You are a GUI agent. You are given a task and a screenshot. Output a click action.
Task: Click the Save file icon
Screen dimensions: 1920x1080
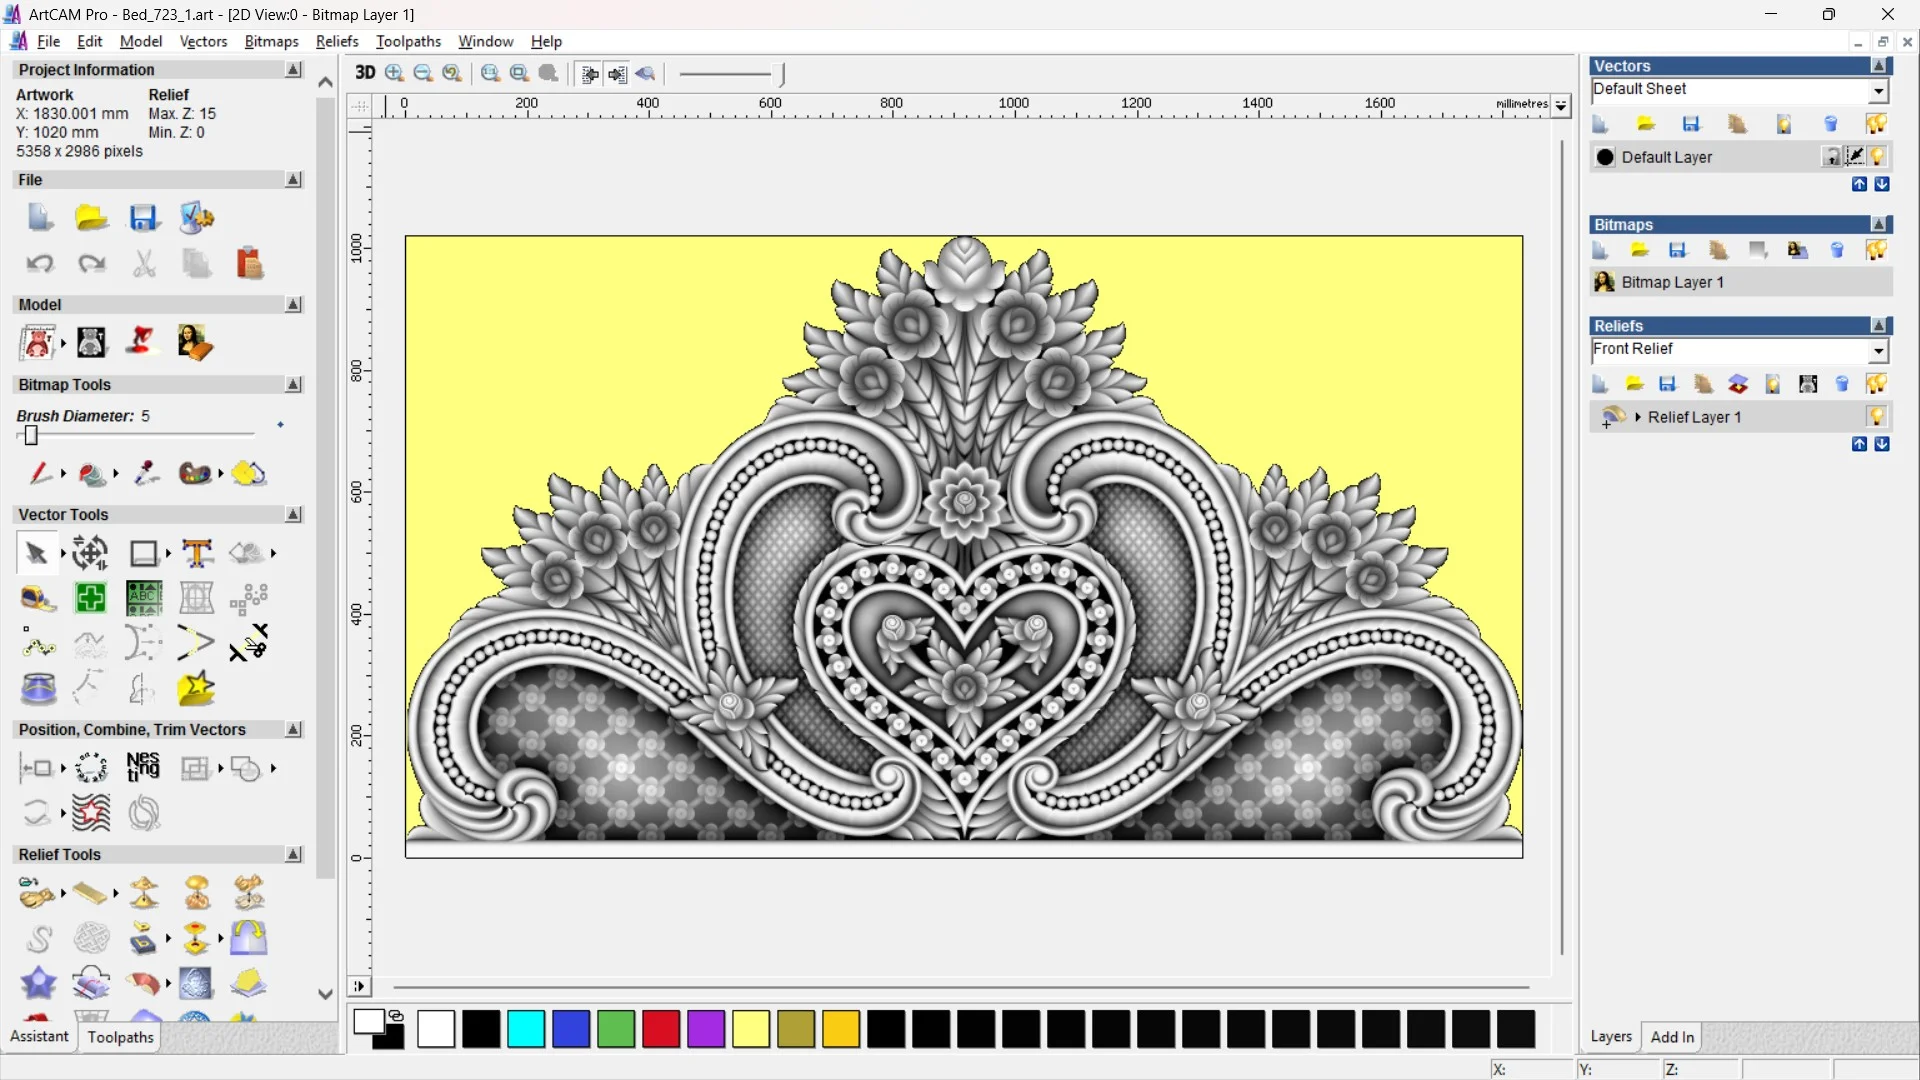(x=143, y=218)
